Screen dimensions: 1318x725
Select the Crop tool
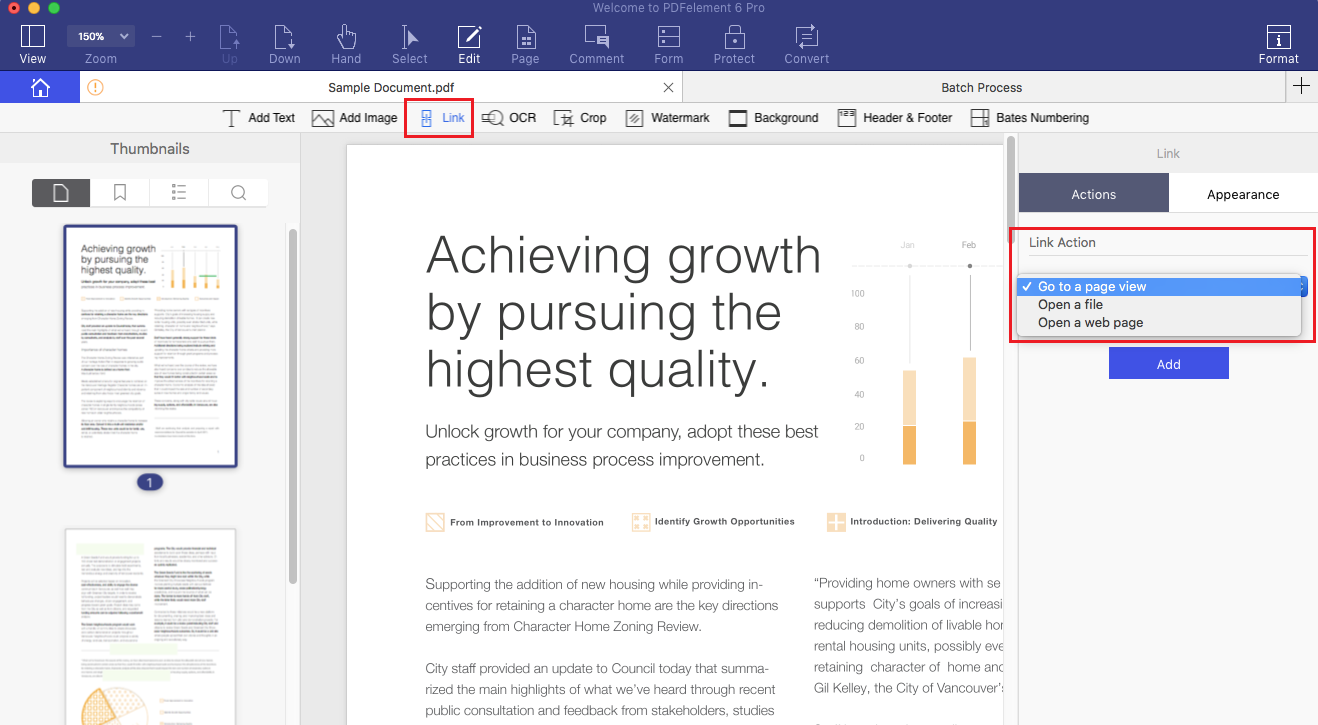(580, 118)
